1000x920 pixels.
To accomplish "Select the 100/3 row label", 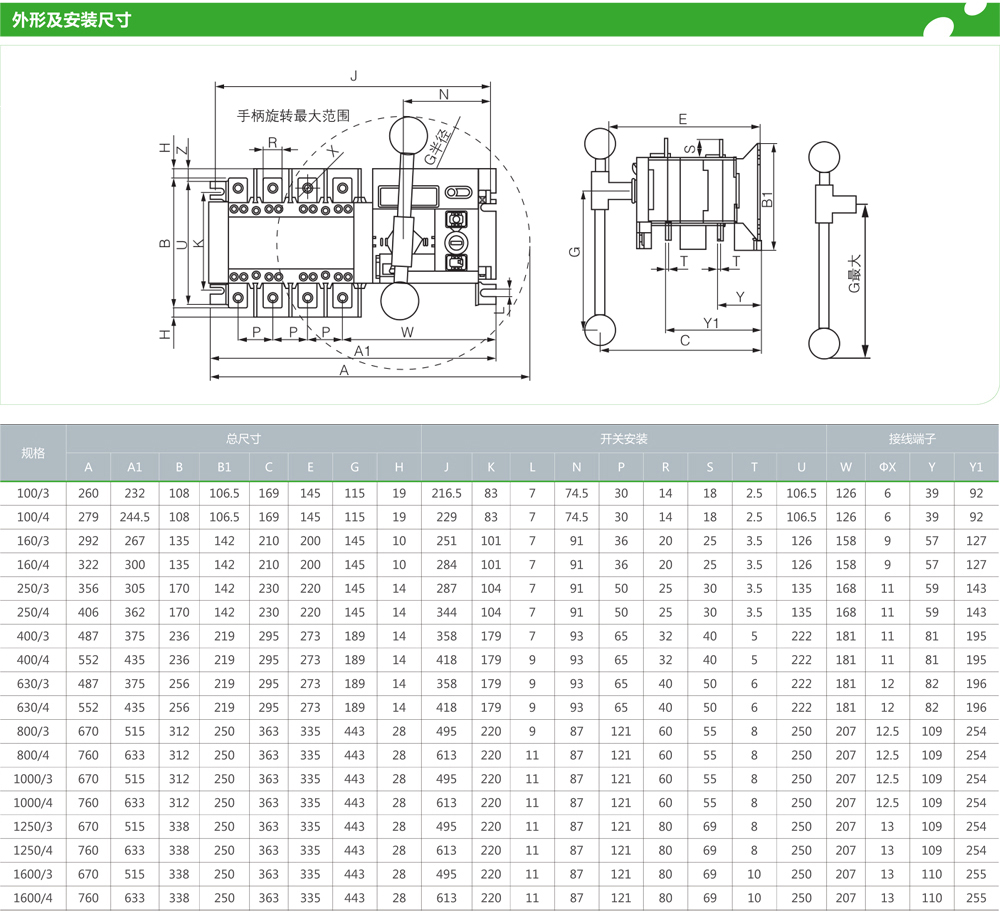I will (x=34, y=493).
